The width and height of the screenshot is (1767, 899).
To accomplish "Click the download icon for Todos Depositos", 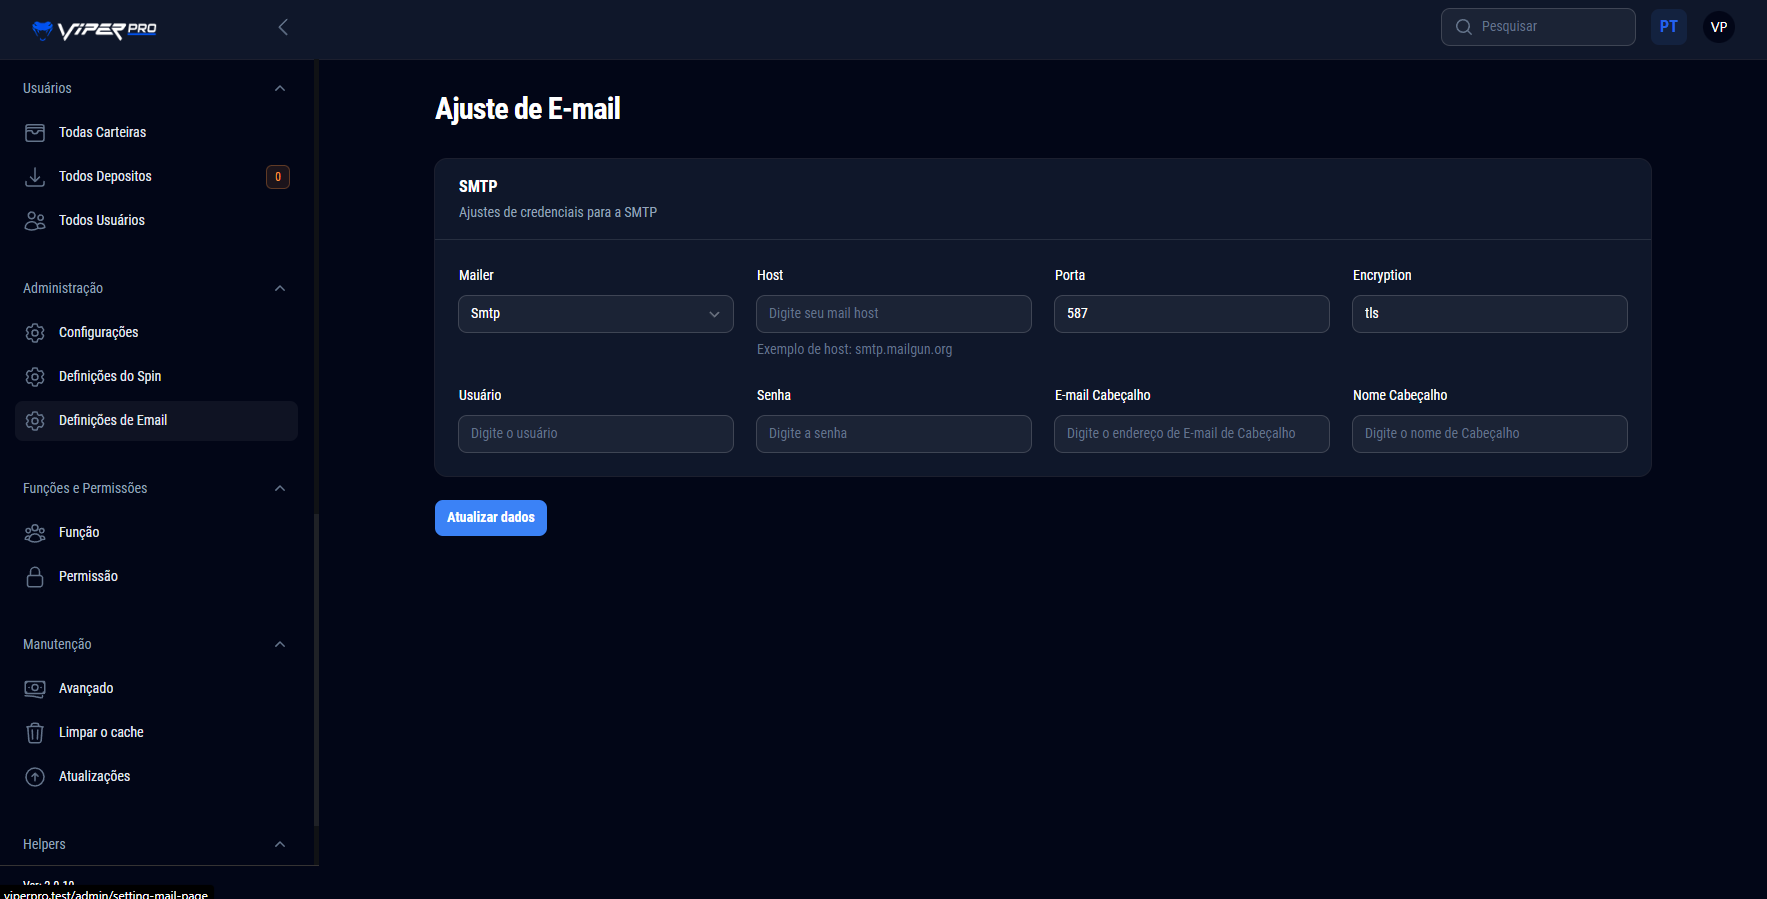I will [35, 177].
